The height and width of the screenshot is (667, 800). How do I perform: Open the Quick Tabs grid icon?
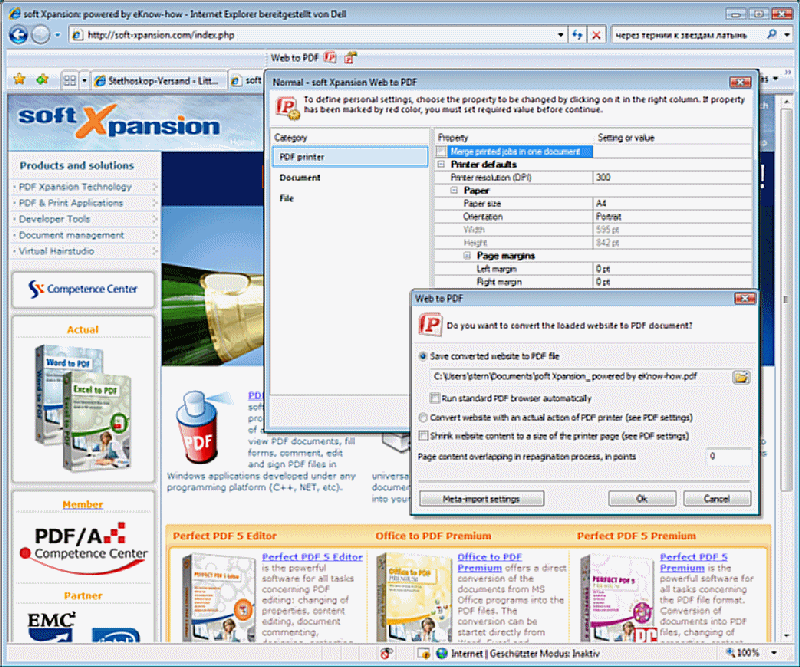point(69,80)
